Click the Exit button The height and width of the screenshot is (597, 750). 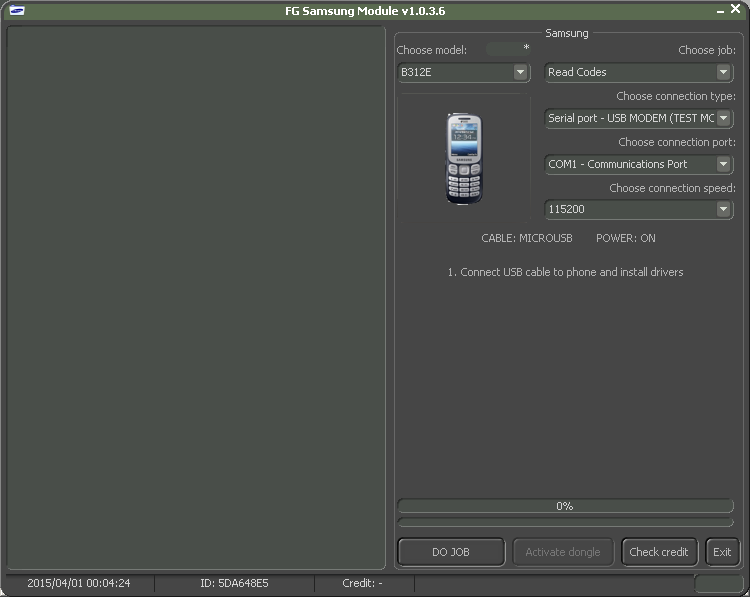click(721, 552)
